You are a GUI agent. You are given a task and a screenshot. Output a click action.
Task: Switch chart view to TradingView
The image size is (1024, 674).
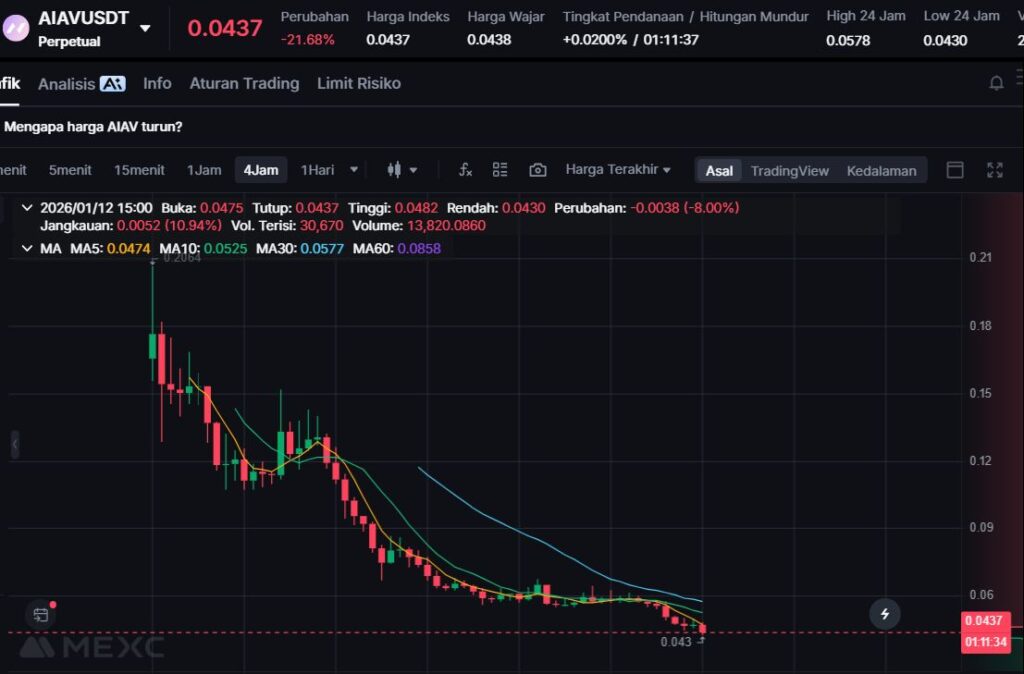point(789,170)
